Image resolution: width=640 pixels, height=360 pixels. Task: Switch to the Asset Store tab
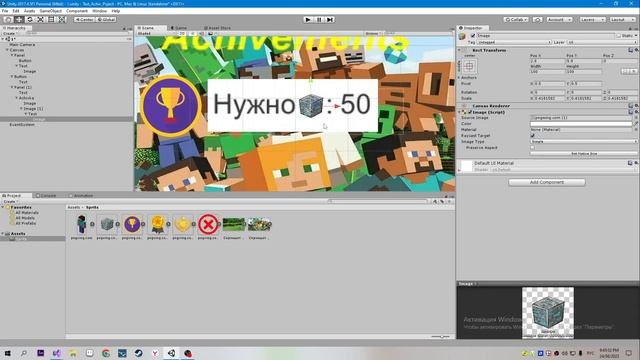[217, 28]
